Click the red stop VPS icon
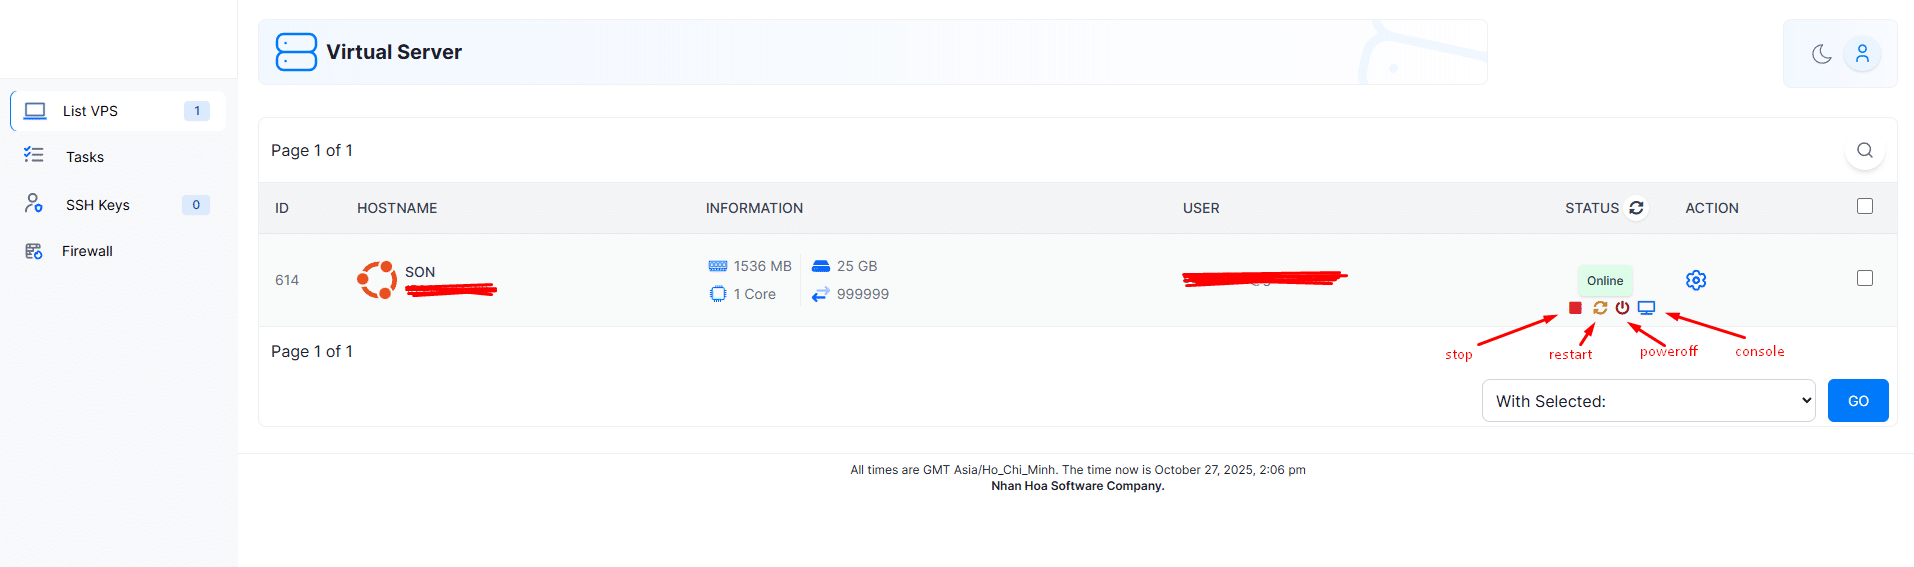The height and width of the screenshot is (567, 1914). pyautogui.click(x=1575, y=308)
